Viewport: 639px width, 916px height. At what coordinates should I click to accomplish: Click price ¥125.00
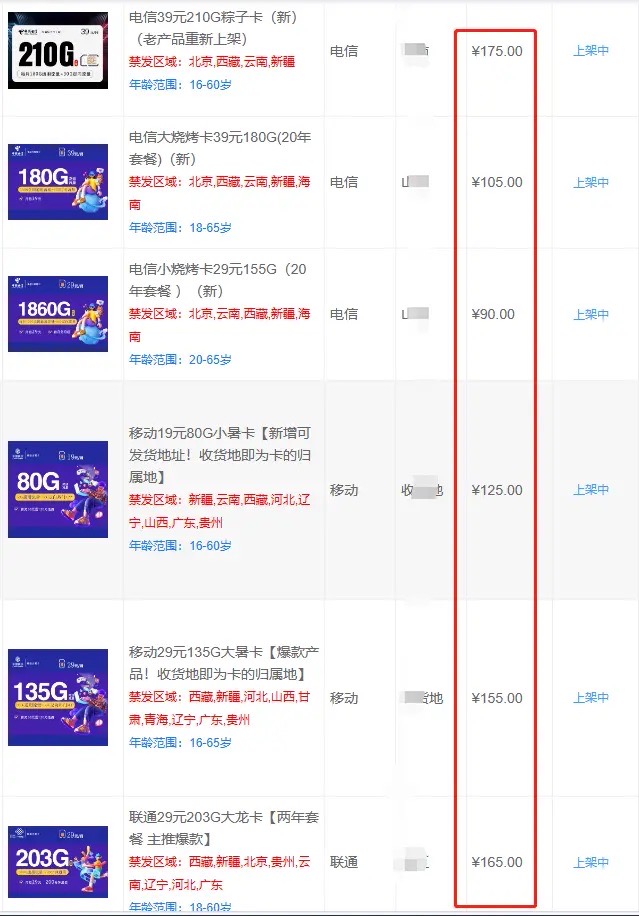(x=497, y=490)
